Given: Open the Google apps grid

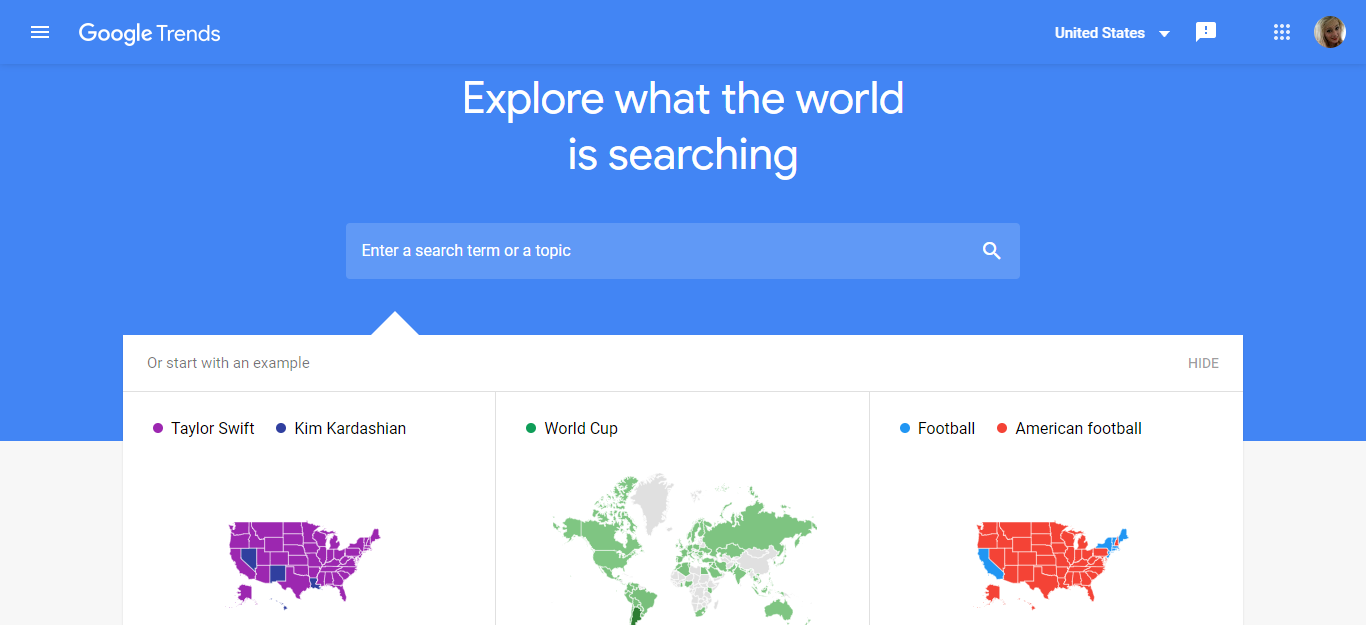Looking at the screenshot, I should pos(1282,33).
